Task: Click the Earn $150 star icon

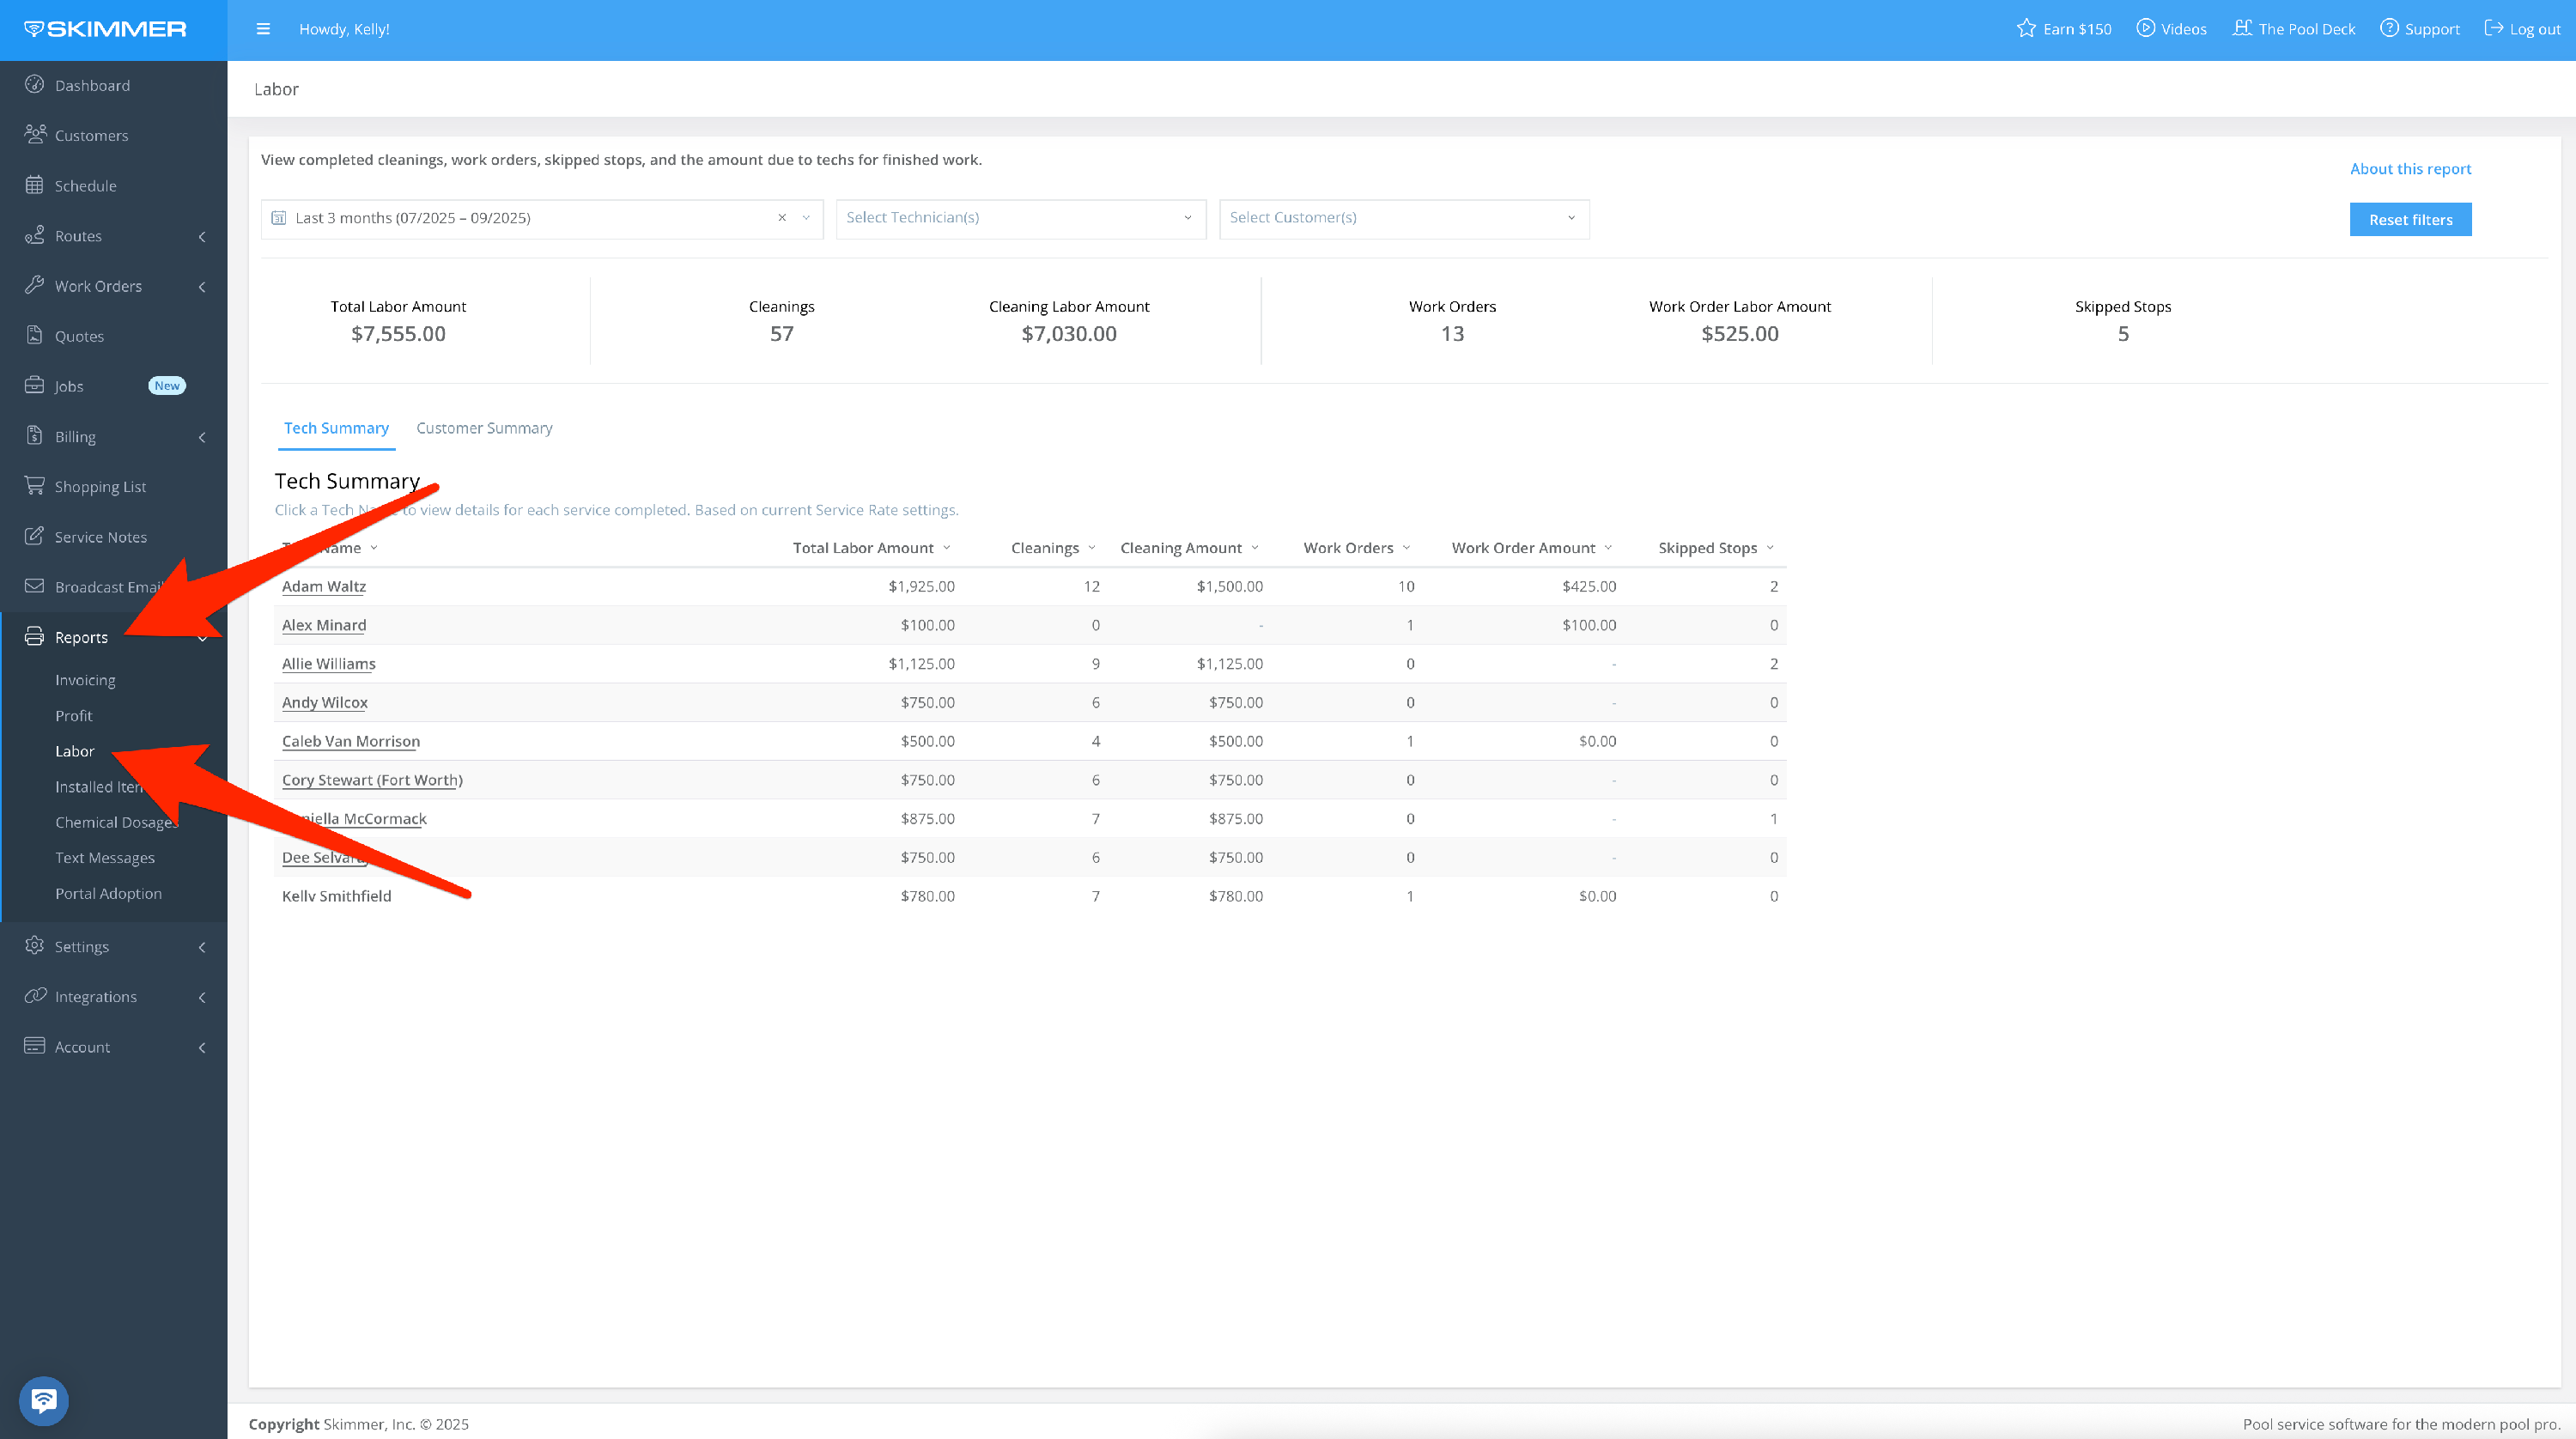Action: click(2026, 29)
